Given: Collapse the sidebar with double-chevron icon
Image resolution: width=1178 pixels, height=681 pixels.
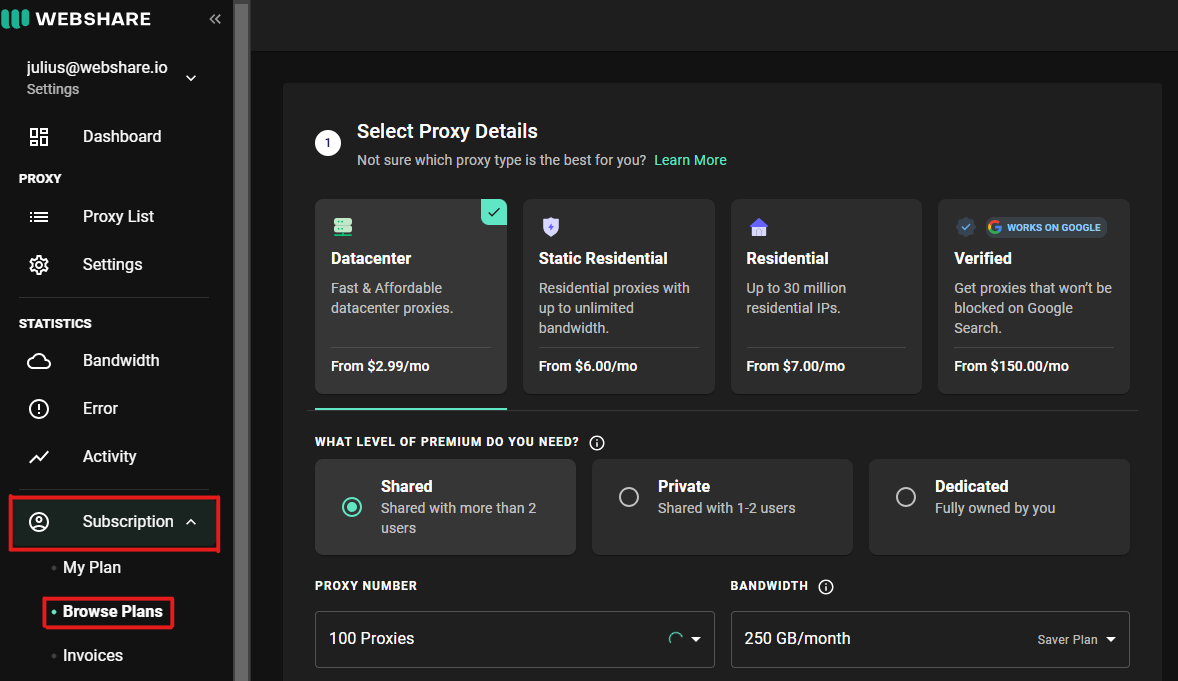Looking at the screenshot, I should point(215,19).
